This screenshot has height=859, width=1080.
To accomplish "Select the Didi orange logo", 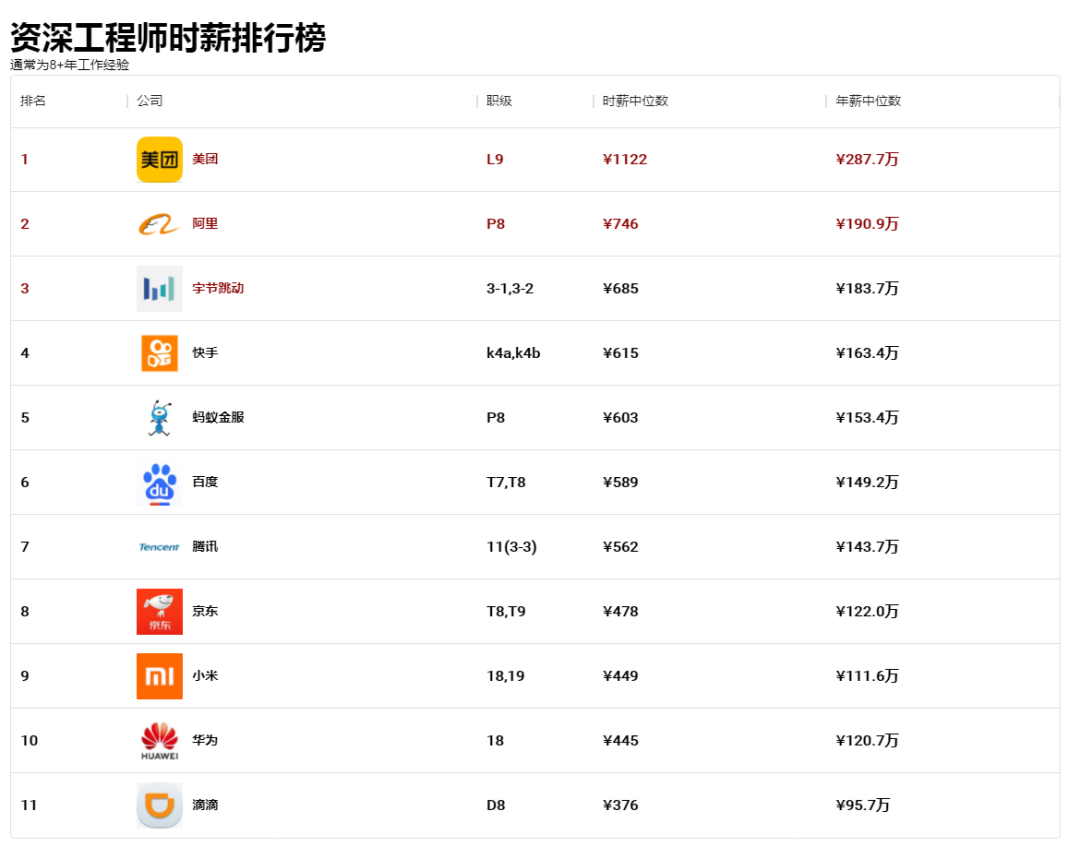I will pos(159,805).
